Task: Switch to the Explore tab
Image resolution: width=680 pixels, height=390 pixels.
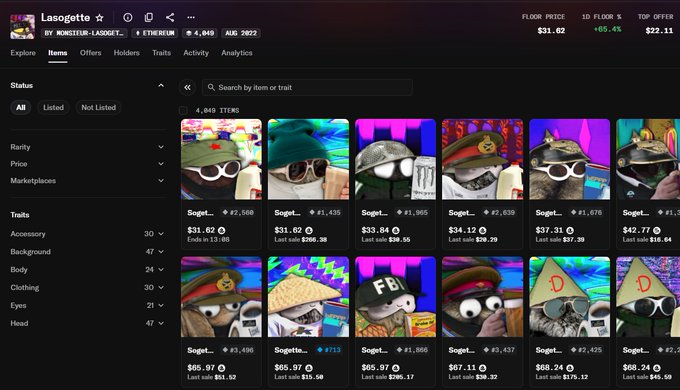Action: (x=23, y=53)
